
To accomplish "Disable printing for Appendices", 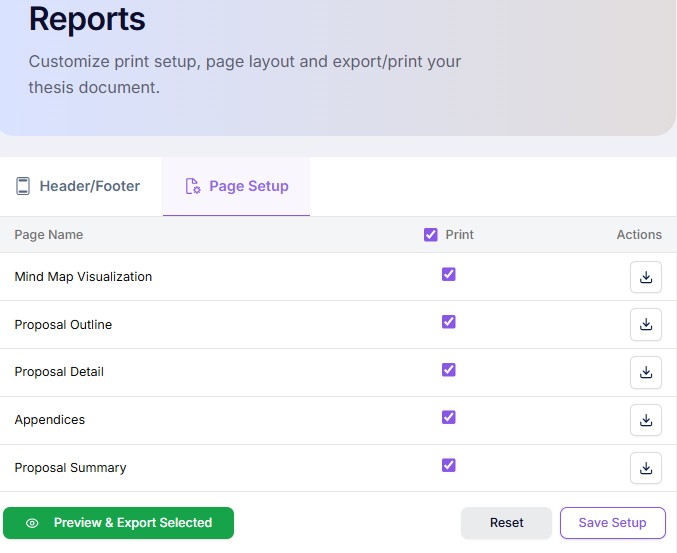I will click(x=449, y=417).
